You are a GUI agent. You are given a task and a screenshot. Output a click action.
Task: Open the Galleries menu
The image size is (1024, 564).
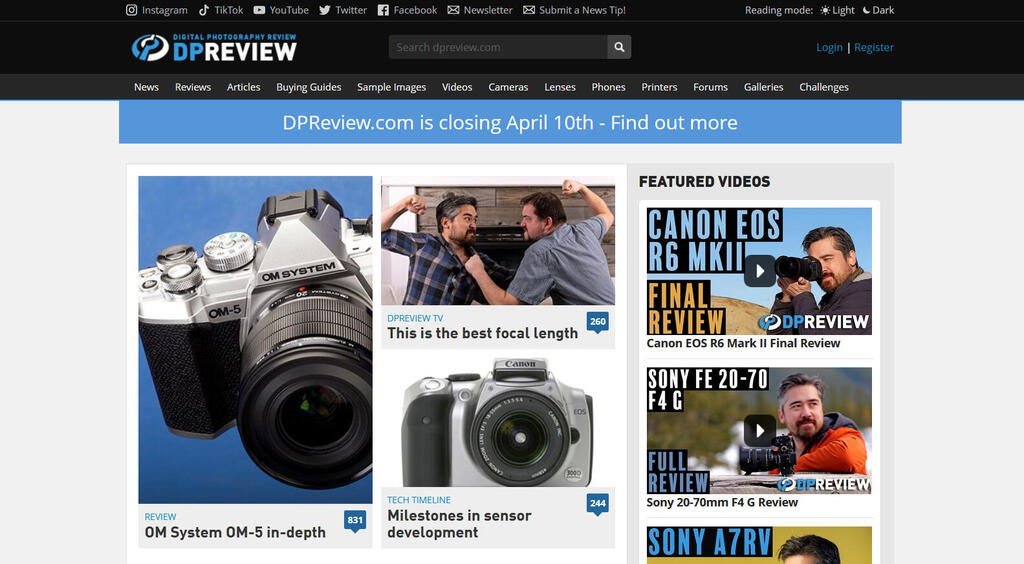click(x=763, y=87)
